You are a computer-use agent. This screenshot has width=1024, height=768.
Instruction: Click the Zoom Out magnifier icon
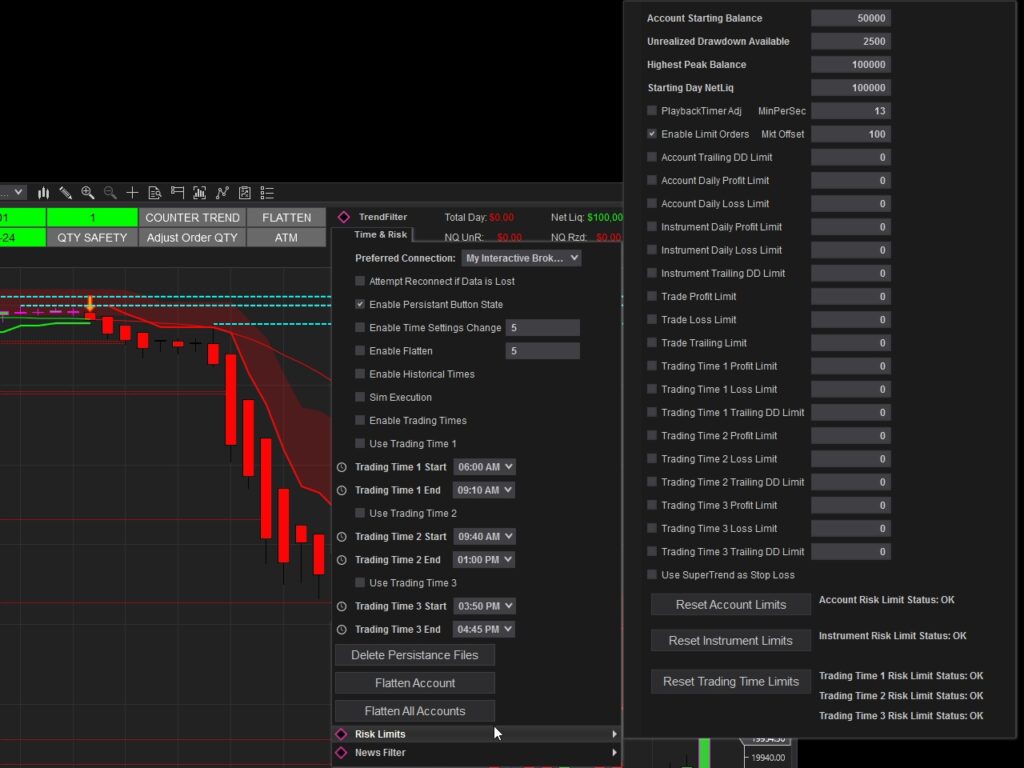[110, 192]
